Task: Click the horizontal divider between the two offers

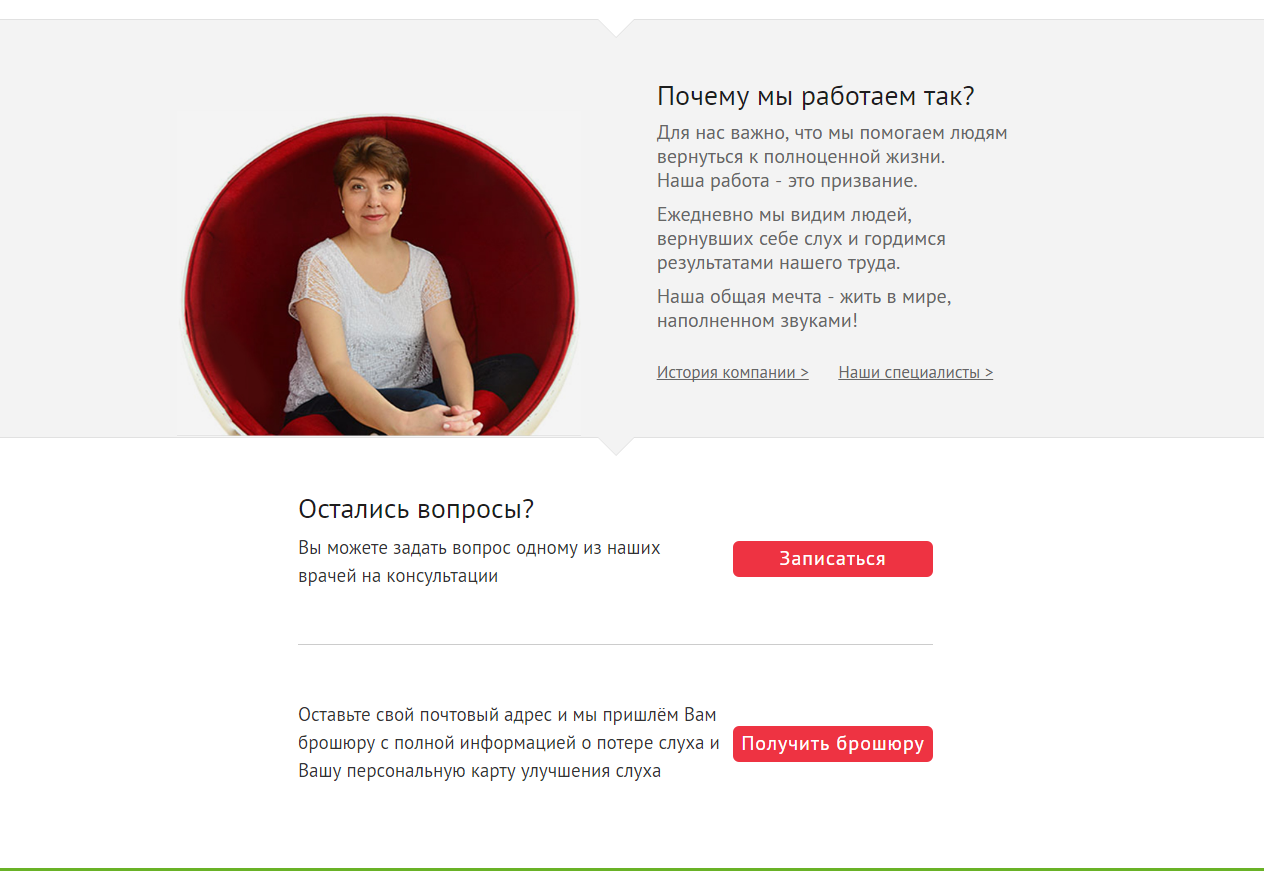Action: click(x=615, y=644)
